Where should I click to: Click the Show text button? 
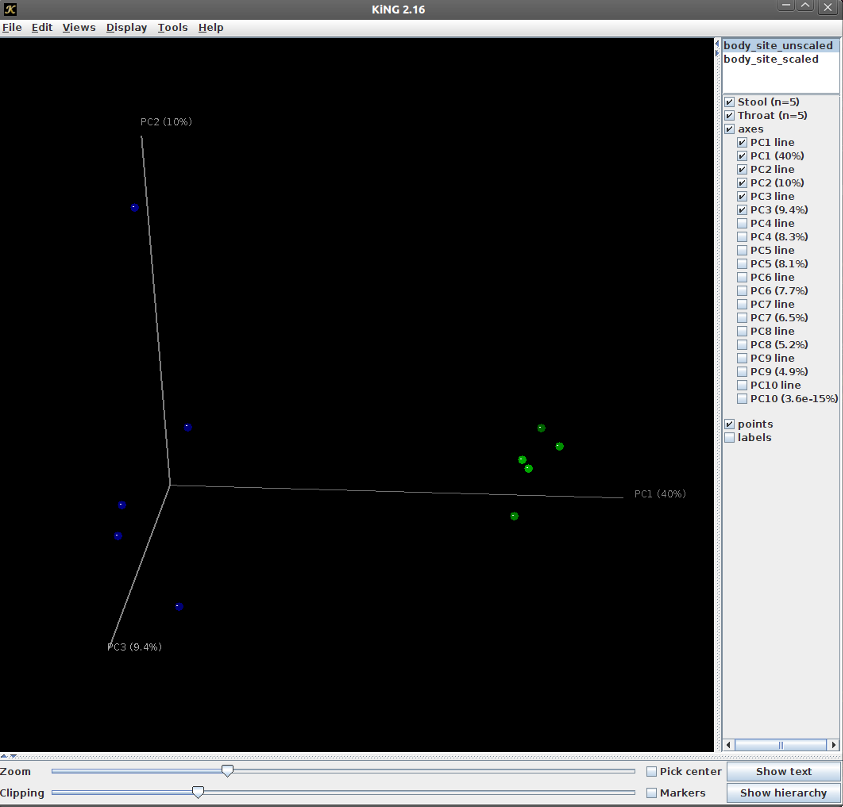(x=783, y=772)
